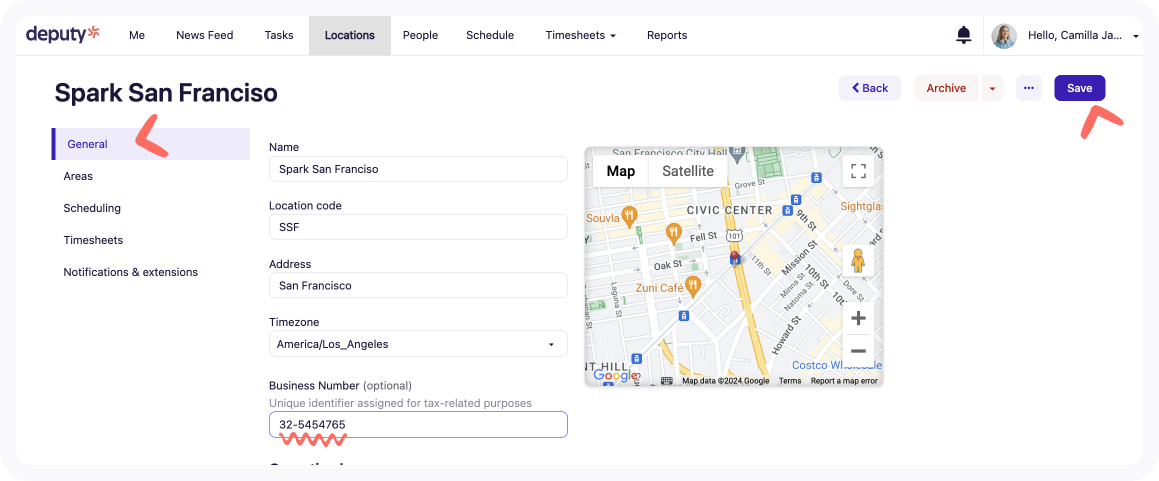
Task: Open Scheduling settings in sidebar
Action: 92,208
